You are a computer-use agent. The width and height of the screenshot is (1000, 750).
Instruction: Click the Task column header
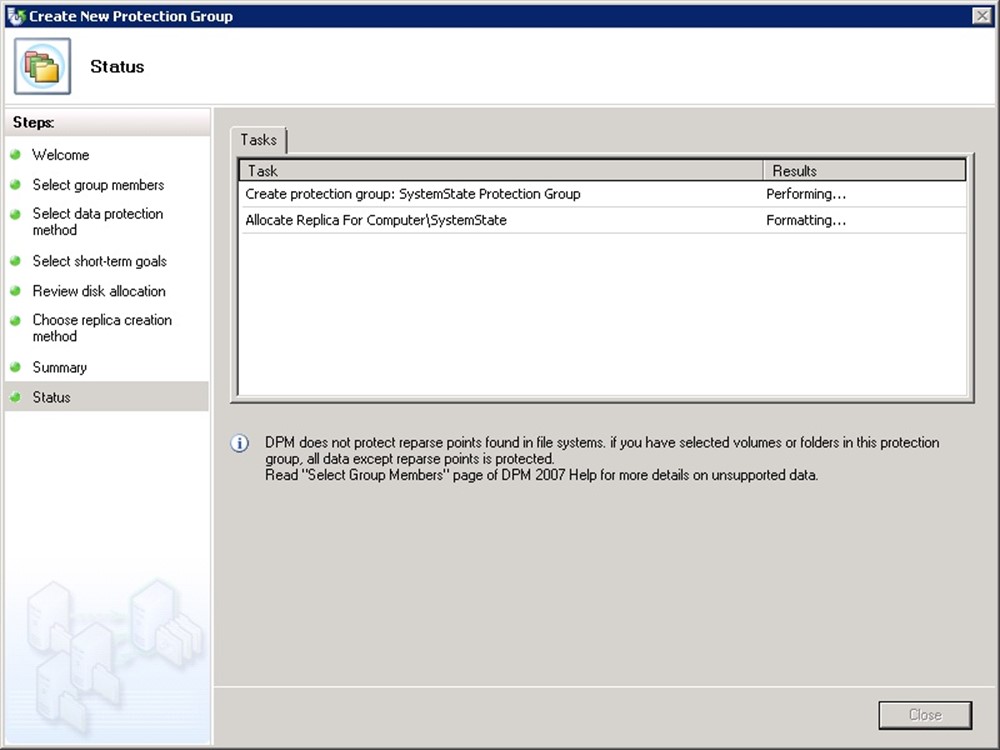point(500,171)
